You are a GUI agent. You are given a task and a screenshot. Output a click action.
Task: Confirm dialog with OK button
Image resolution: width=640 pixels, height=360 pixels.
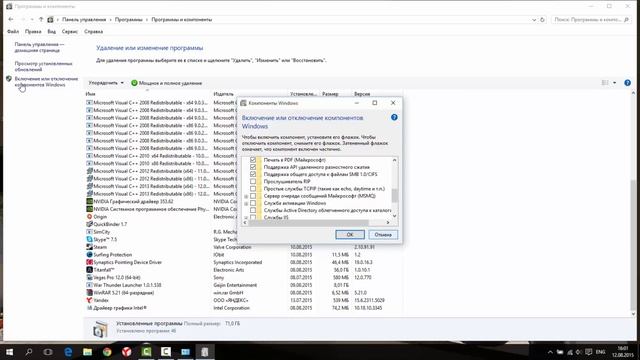350,235
